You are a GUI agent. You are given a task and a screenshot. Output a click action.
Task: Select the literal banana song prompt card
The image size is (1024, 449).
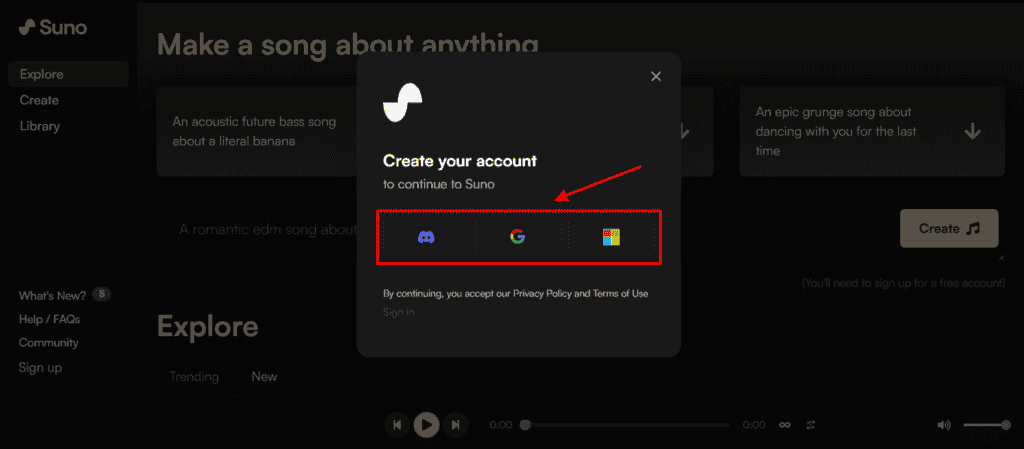(x=257, y=131)
